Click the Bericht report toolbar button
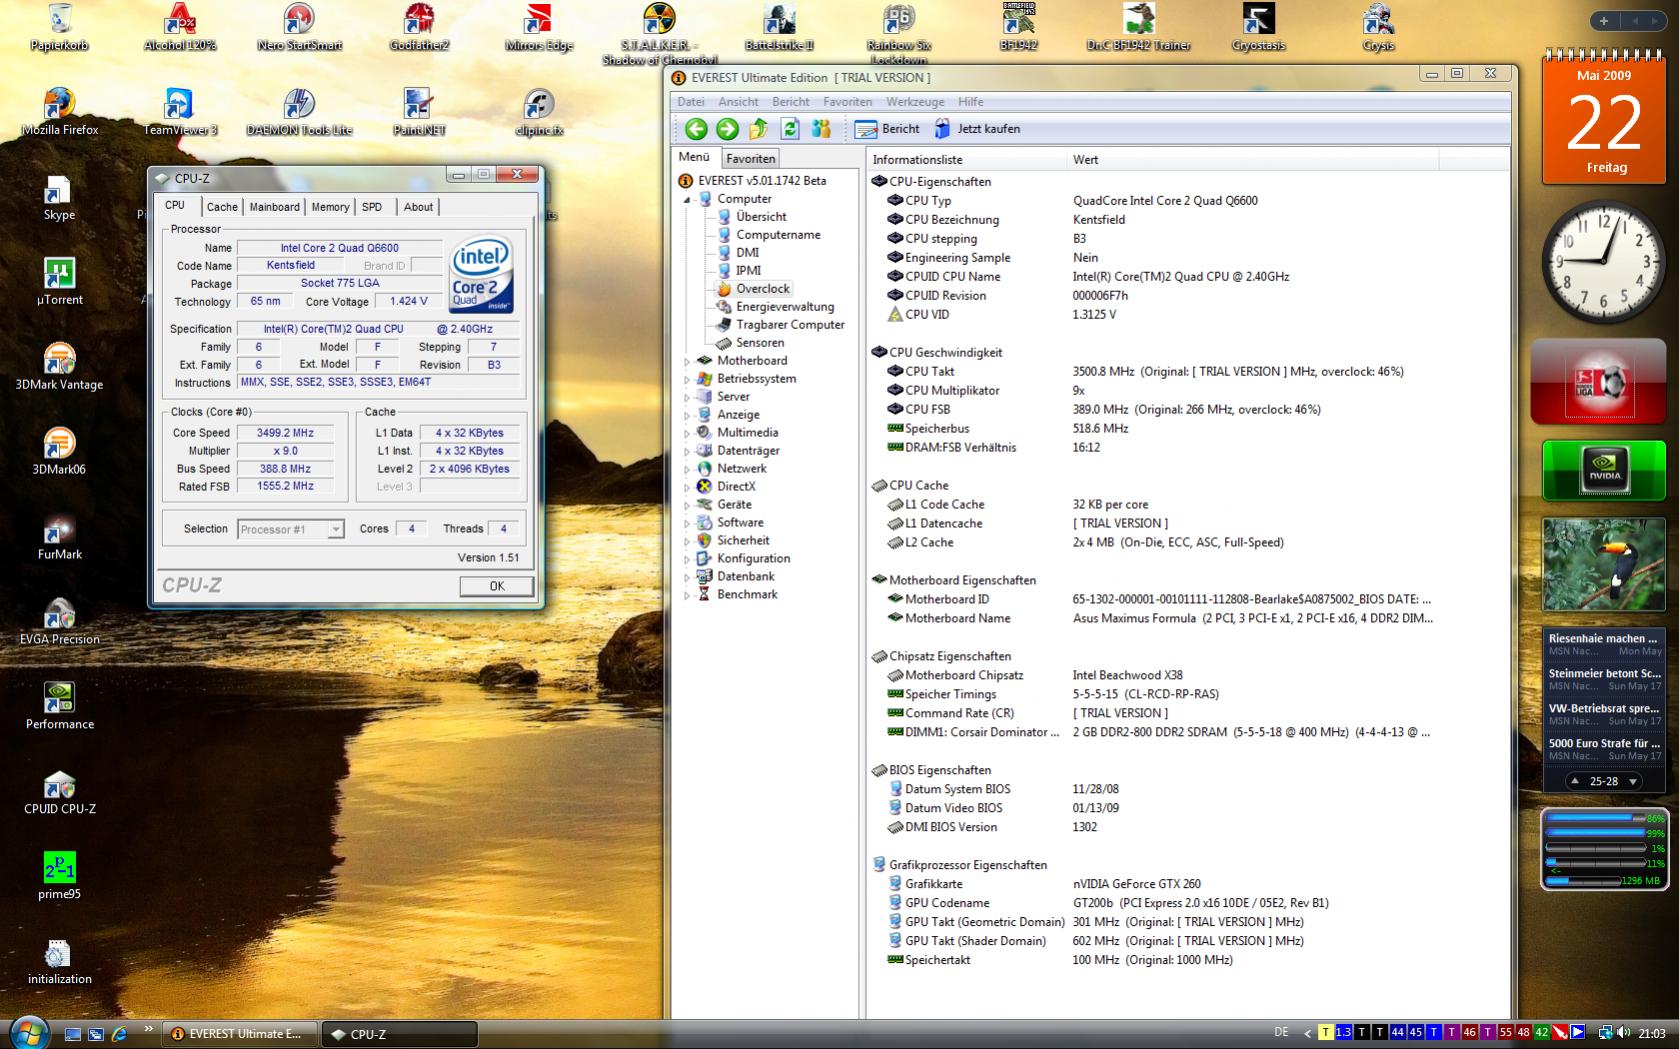 (x=887, y=129)
